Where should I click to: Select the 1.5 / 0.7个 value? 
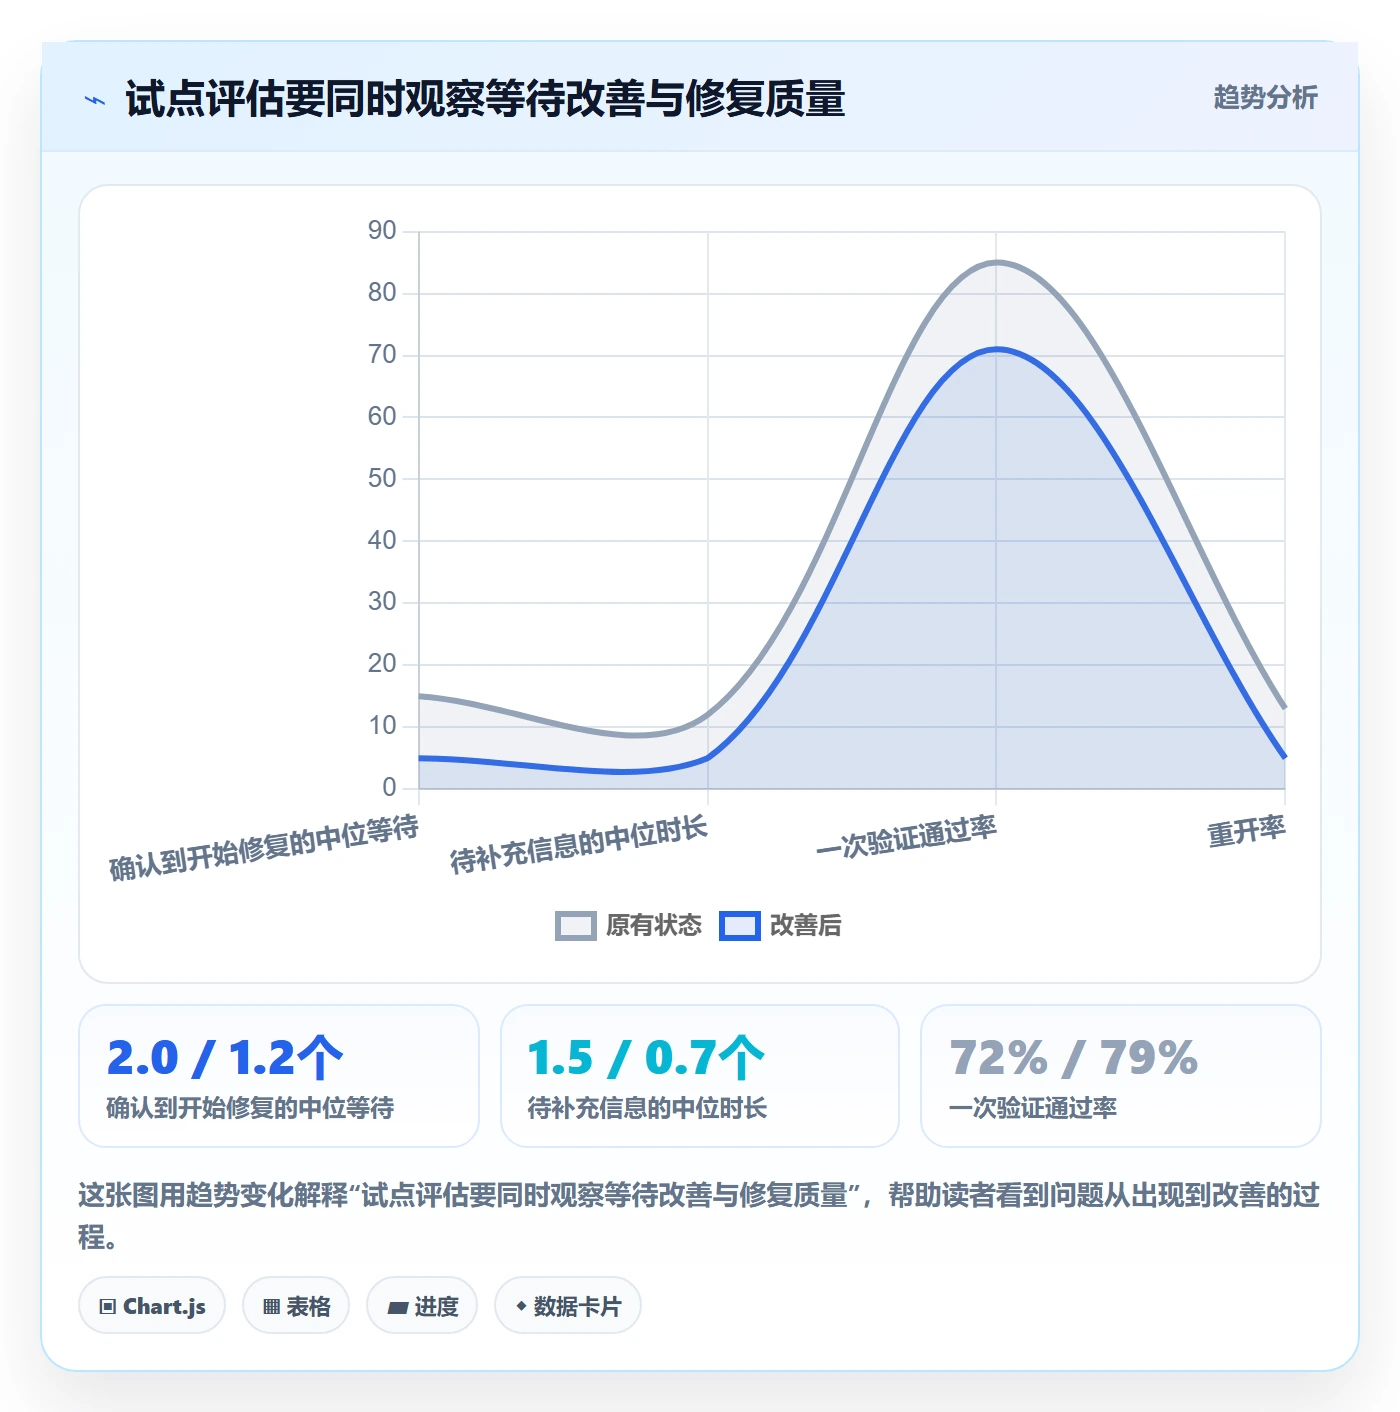point(646,1058)
